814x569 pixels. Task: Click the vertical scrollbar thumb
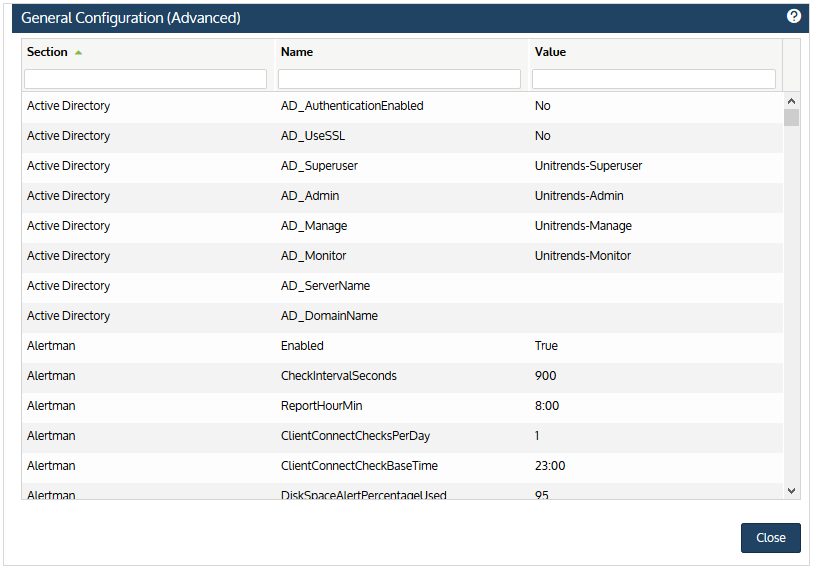(x=791, y=117)
